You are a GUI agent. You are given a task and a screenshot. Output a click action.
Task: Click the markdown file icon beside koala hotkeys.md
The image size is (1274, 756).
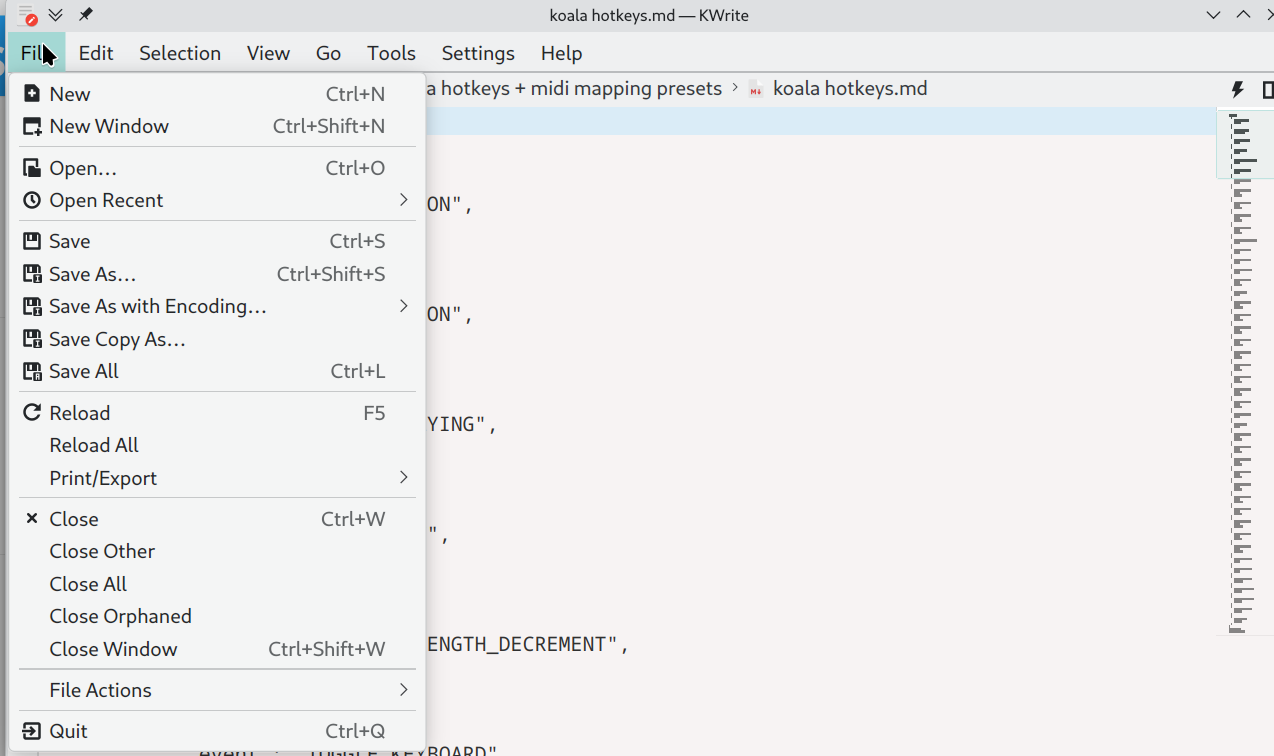click(756, 89)
